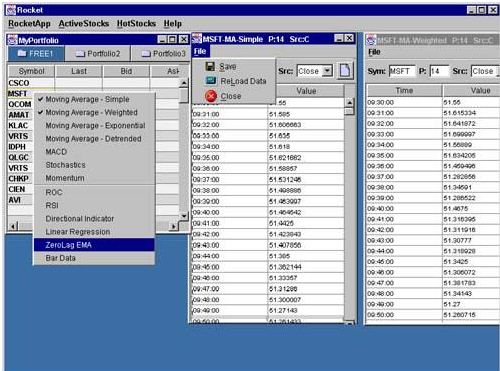Screen dimensions: 500x371
Task: Select Bar Data from context menu
Action: click(x=94, y=258)
